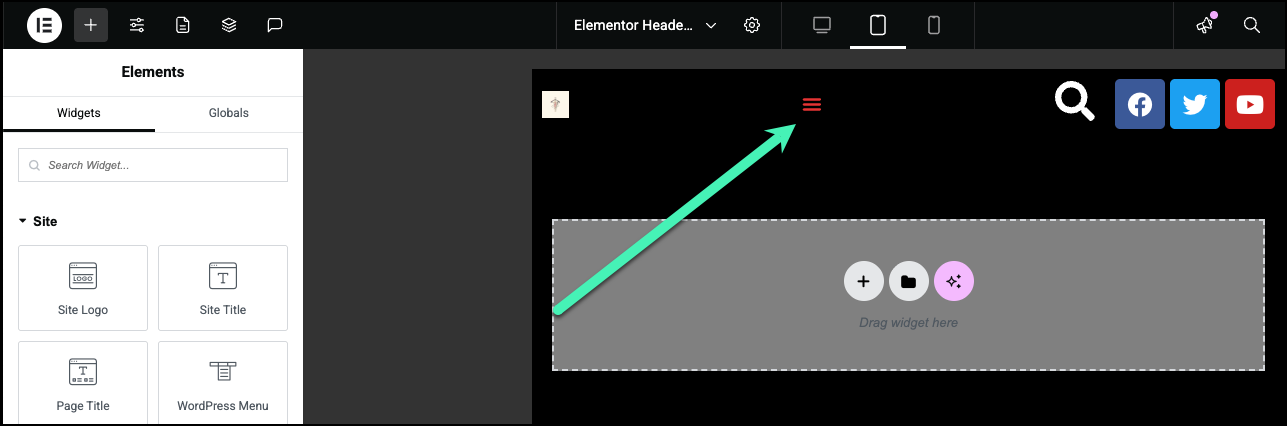Open Site Settings sliders icon
This screenshot has width=1287, height=426.
(x=137, y=25)
